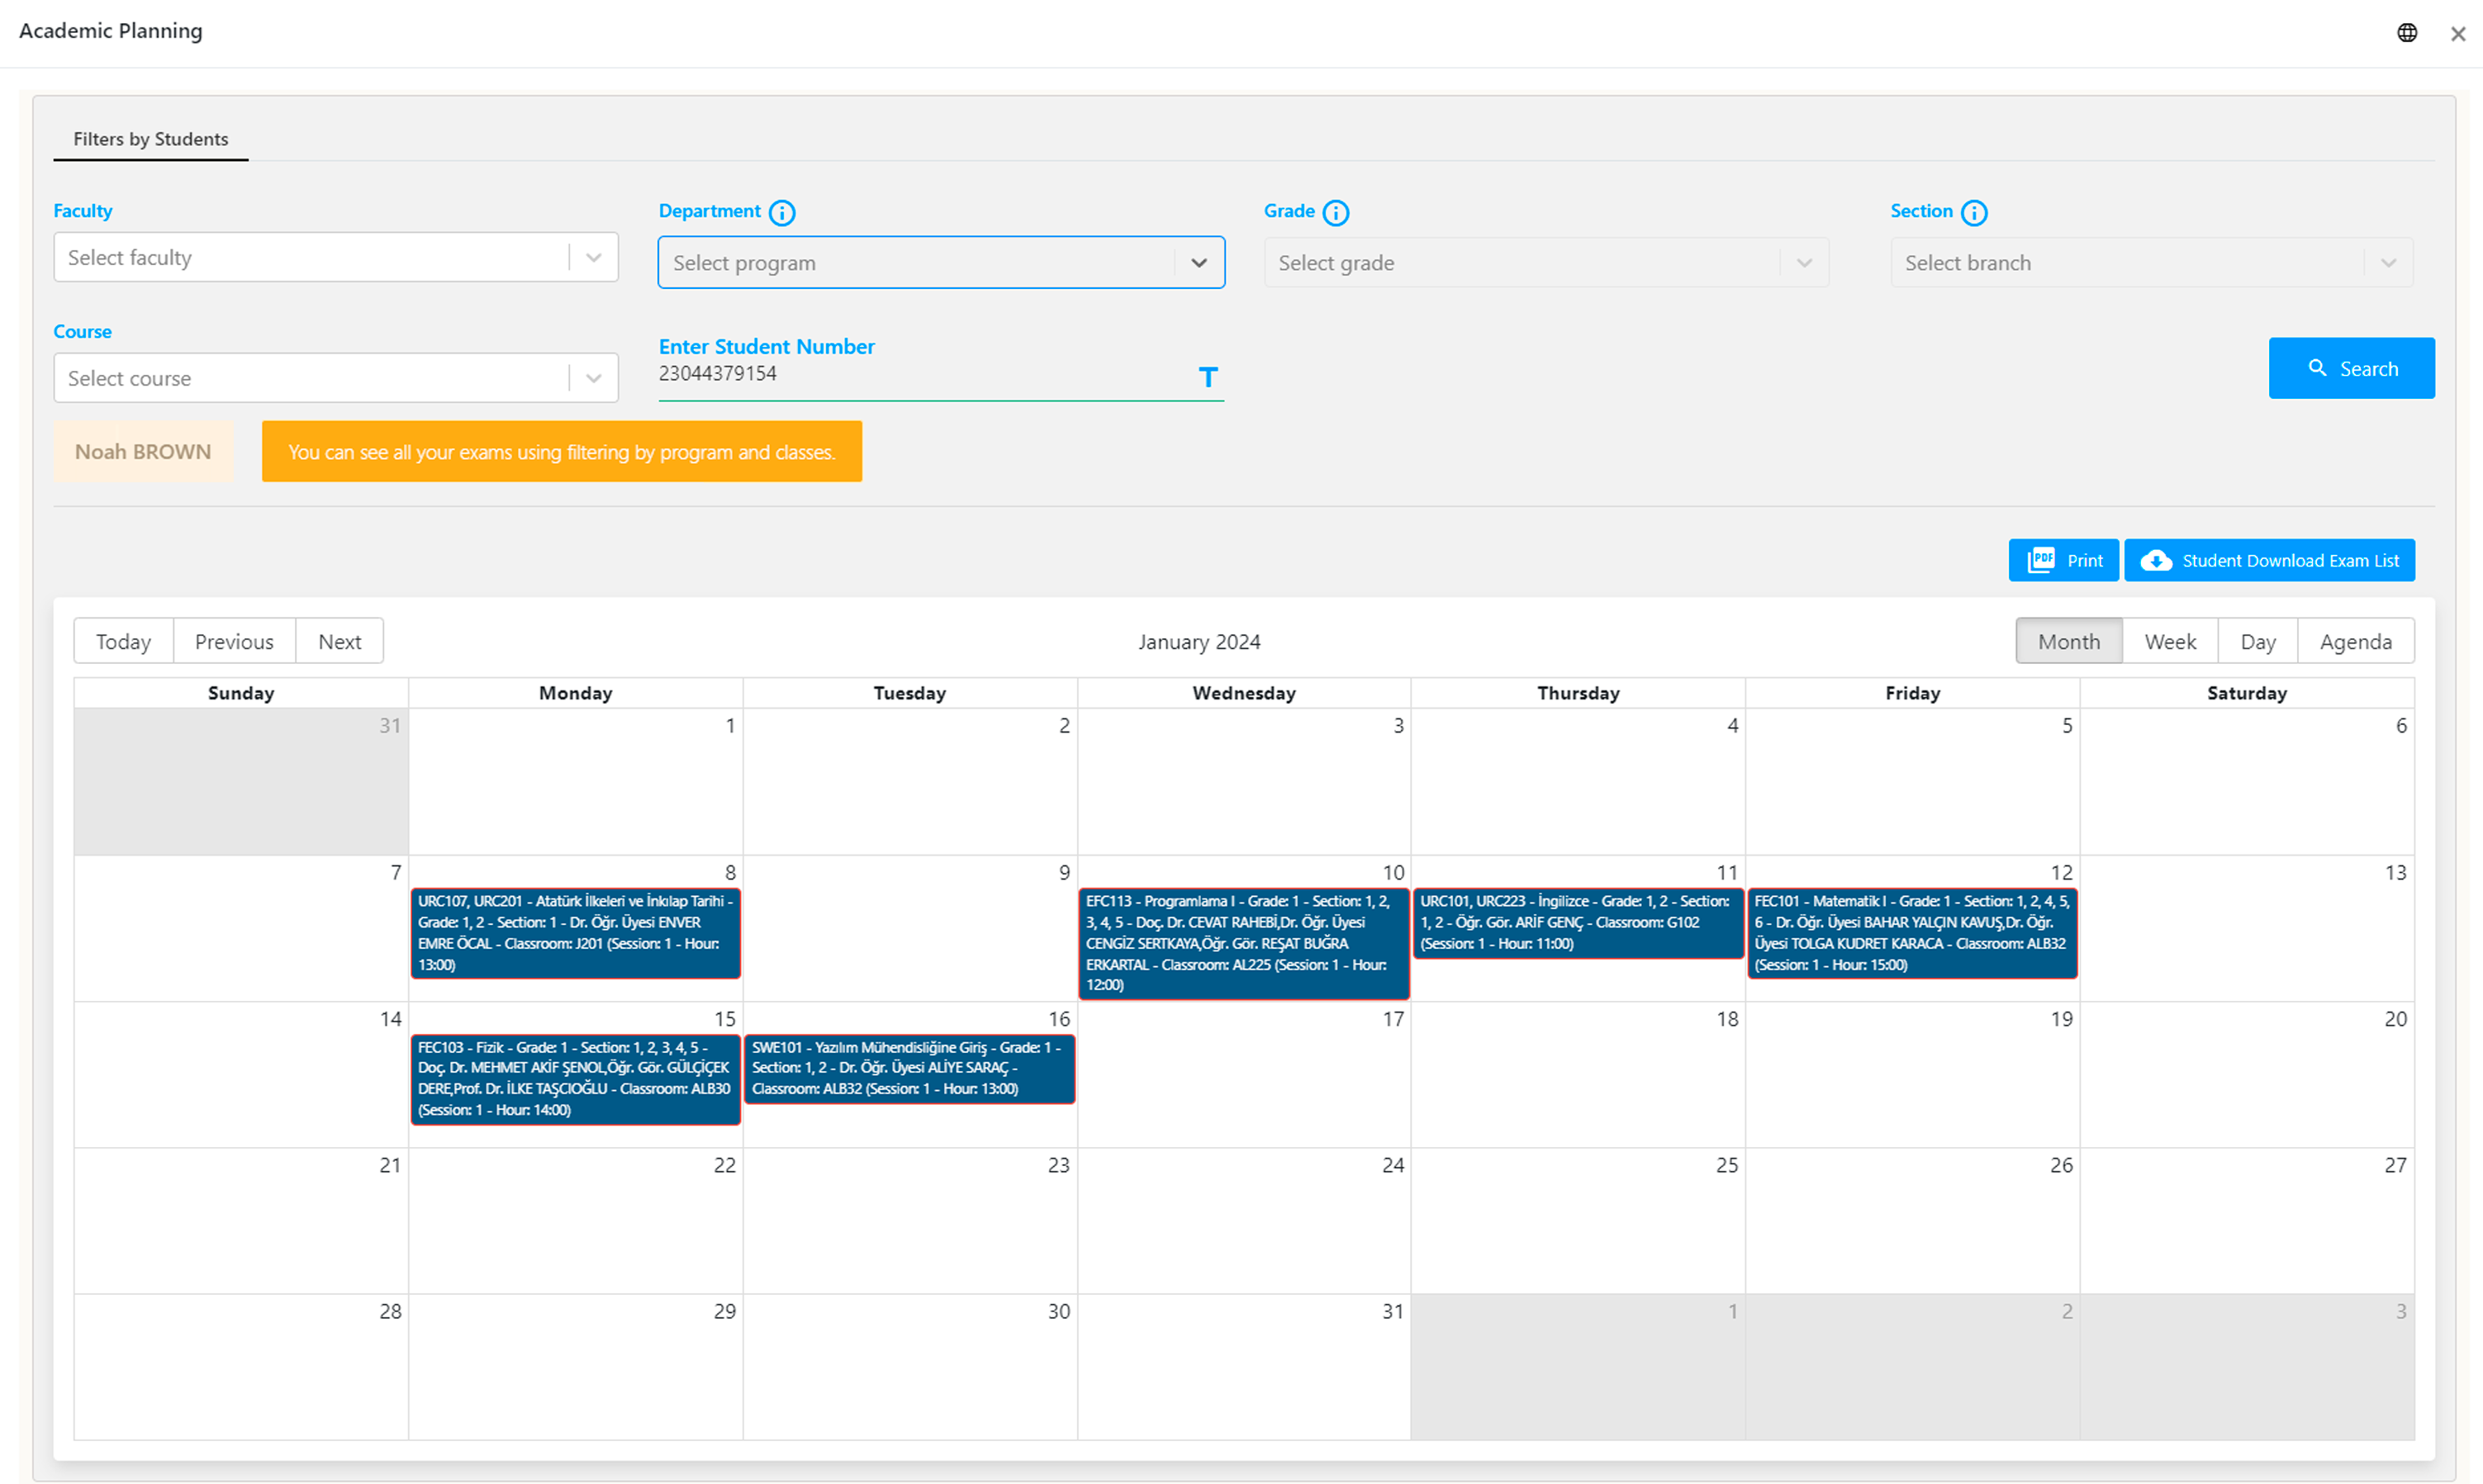Switch calendar to Week view

[2169, 641]
